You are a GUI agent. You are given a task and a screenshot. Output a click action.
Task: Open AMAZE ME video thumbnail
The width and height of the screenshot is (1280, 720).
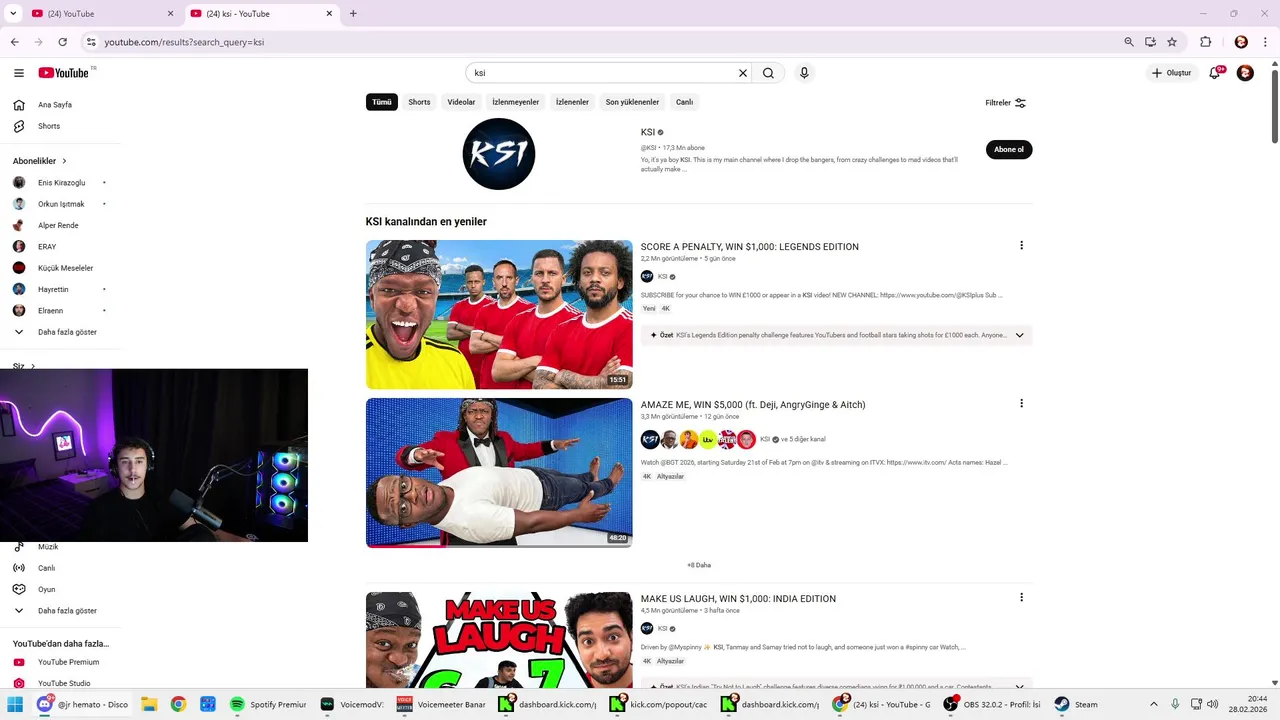499,472
